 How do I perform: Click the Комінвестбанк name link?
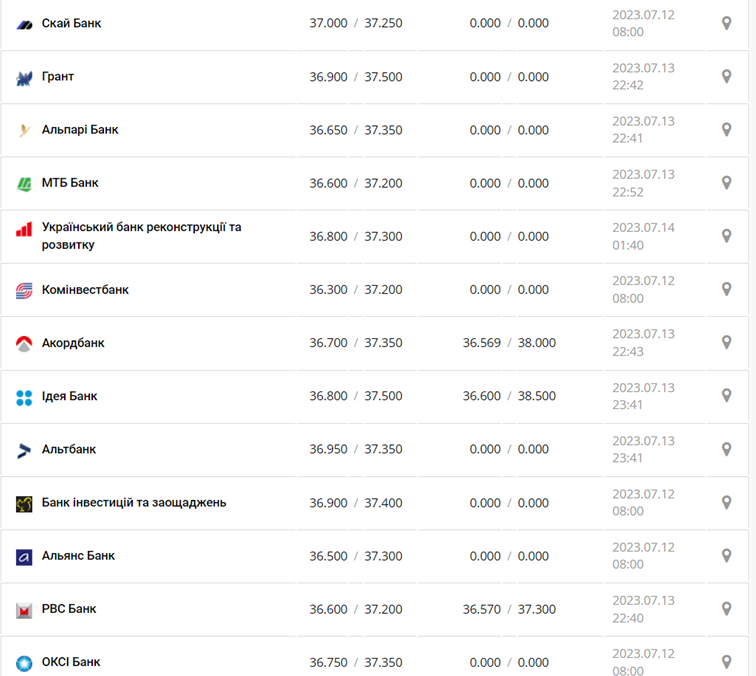[x=85, y=290]
